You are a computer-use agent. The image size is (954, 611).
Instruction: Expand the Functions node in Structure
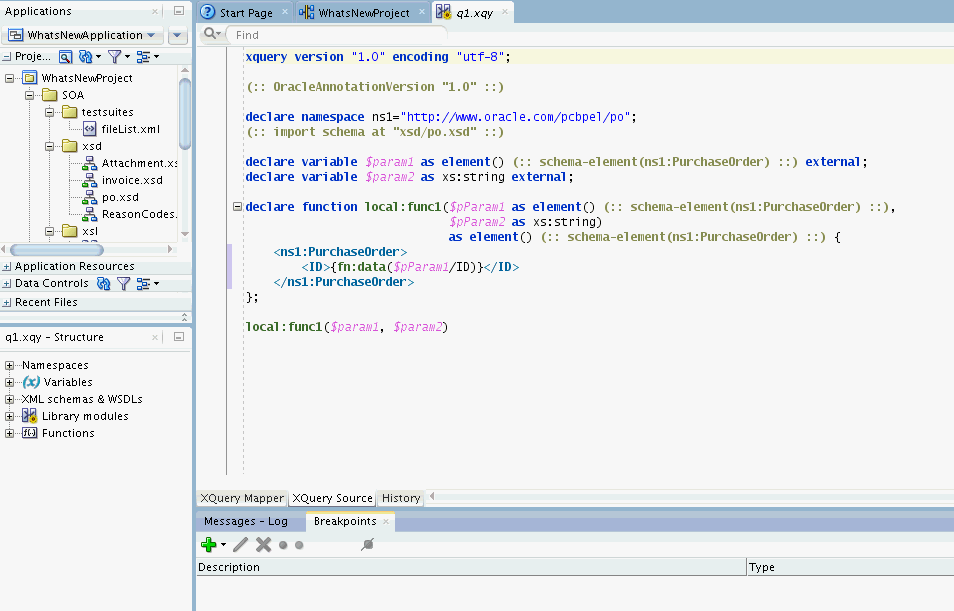[x=10, y=433]
